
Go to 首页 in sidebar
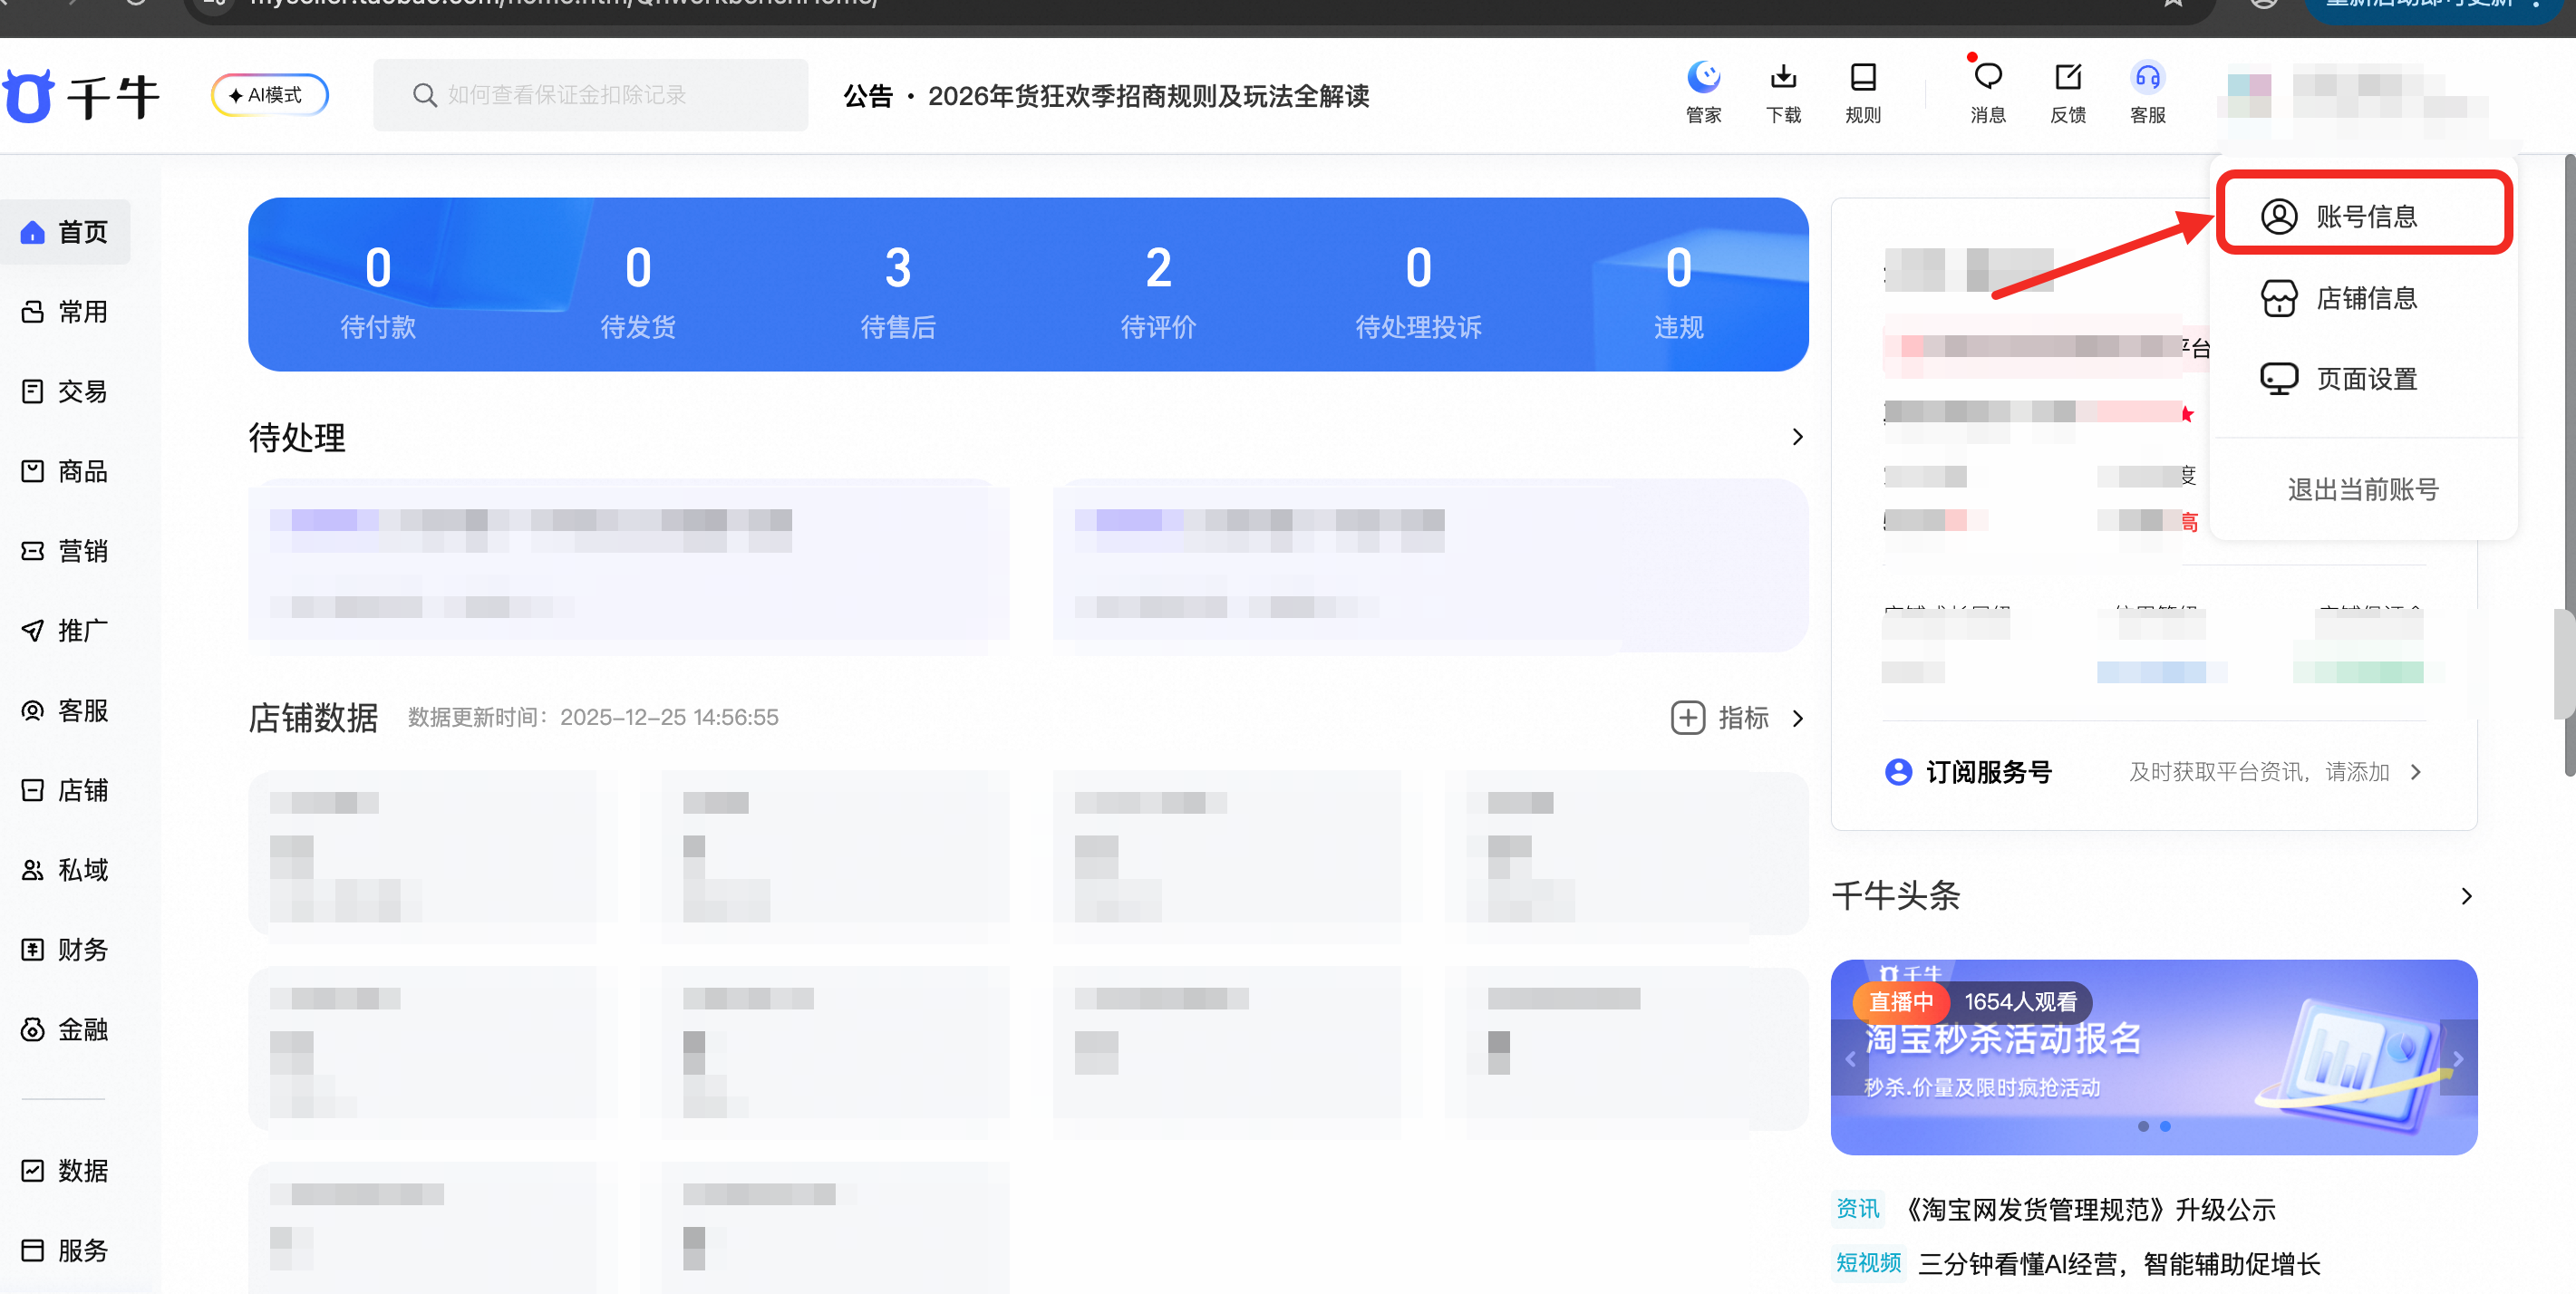pyautogui.click(x=66, y=232)
